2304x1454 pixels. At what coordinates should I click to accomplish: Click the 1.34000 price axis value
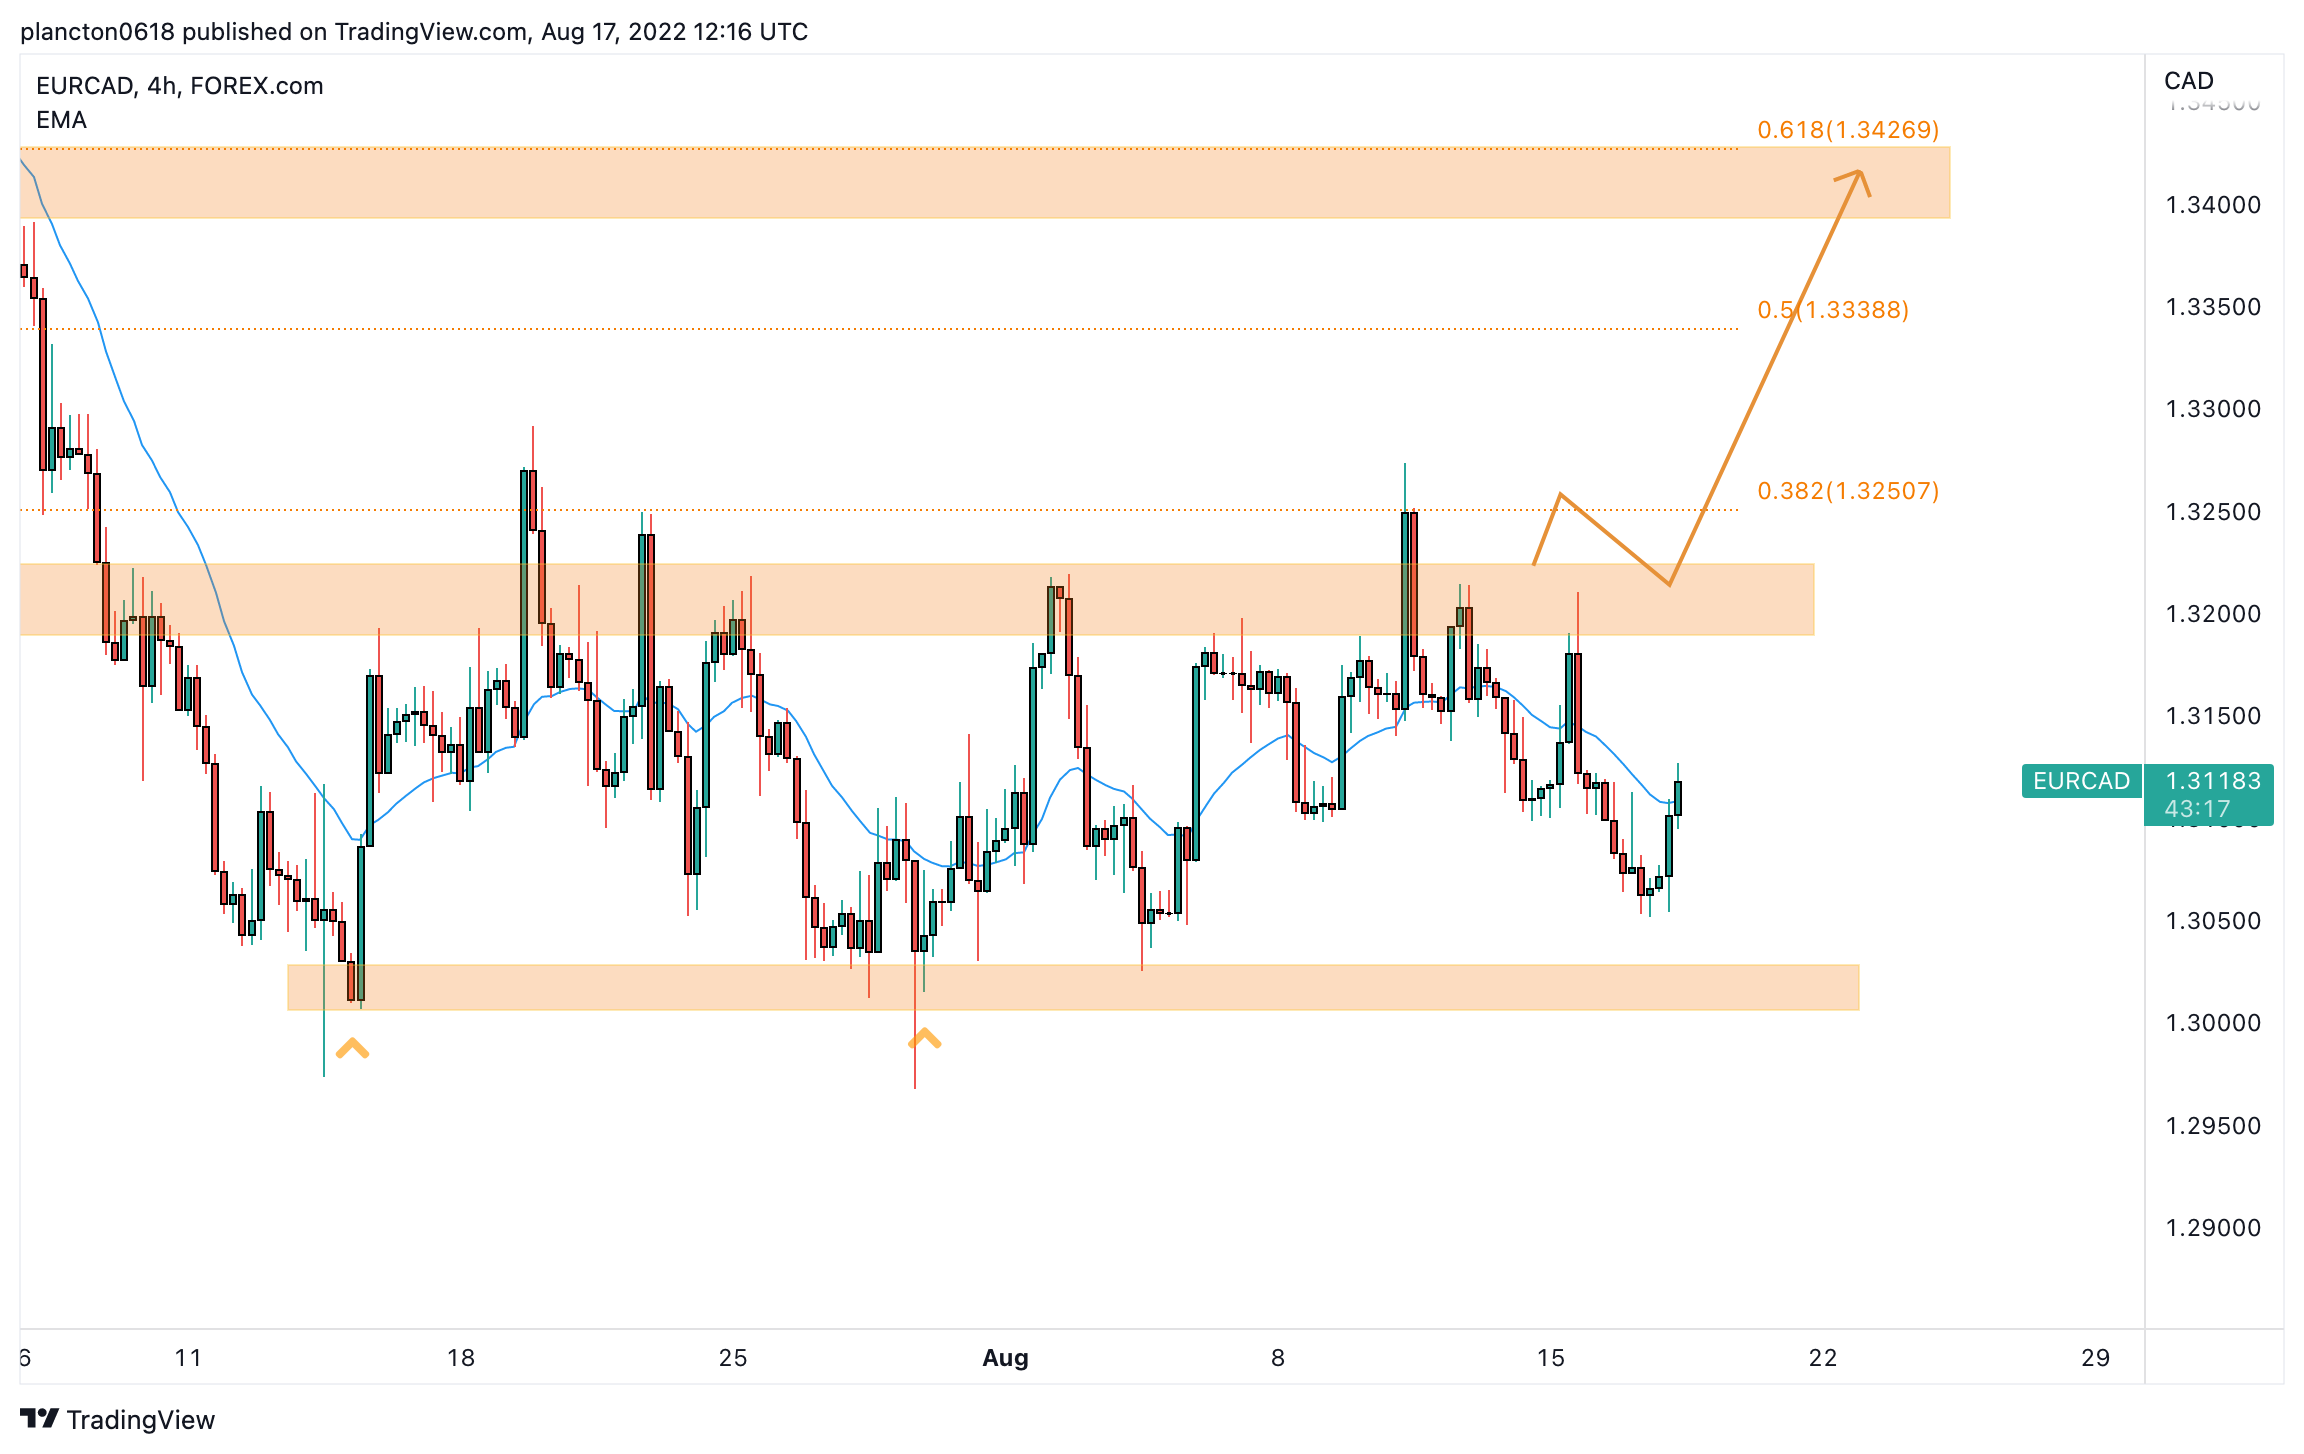[x=2213, y=205]
